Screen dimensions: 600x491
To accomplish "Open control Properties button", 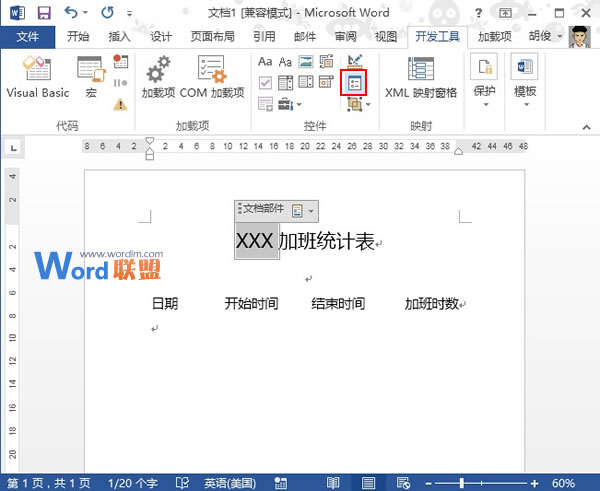I will (x=354, y=83).
